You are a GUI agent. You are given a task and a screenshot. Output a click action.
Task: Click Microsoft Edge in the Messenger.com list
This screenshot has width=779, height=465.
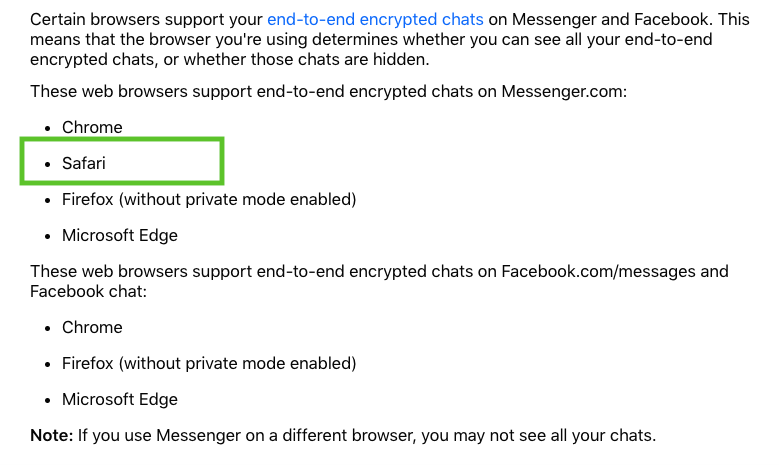pyautogui.click(x=120, y=235)
